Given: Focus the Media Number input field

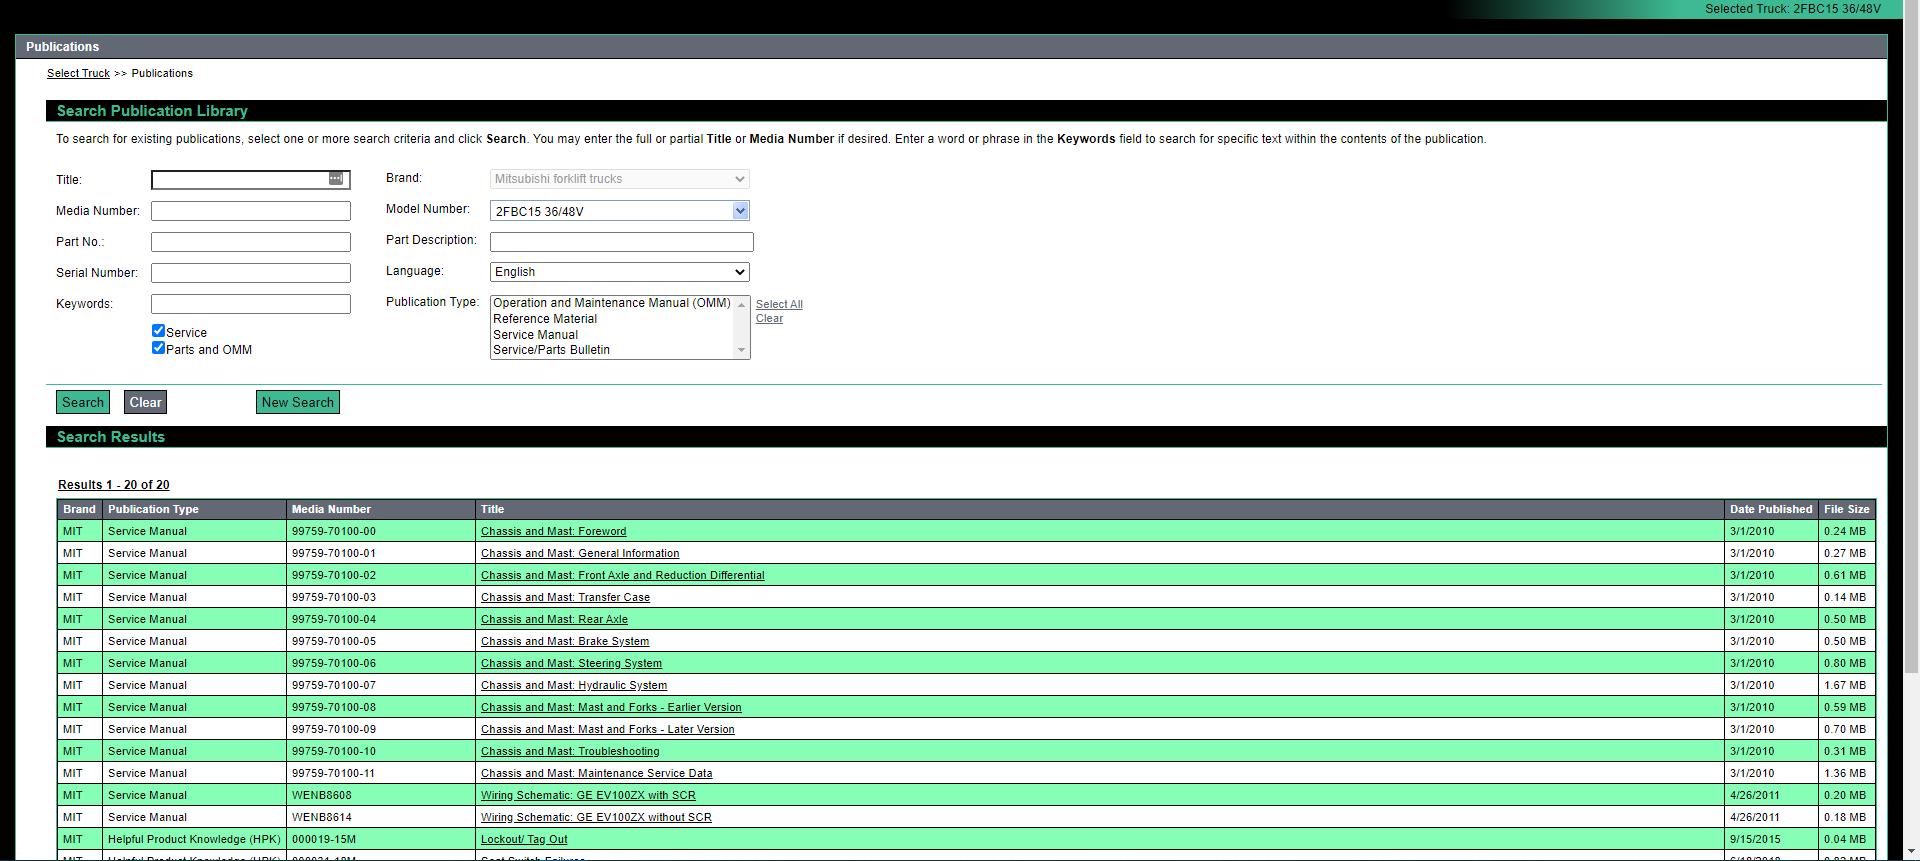Looking at the screenshot, I should point(250,211).
